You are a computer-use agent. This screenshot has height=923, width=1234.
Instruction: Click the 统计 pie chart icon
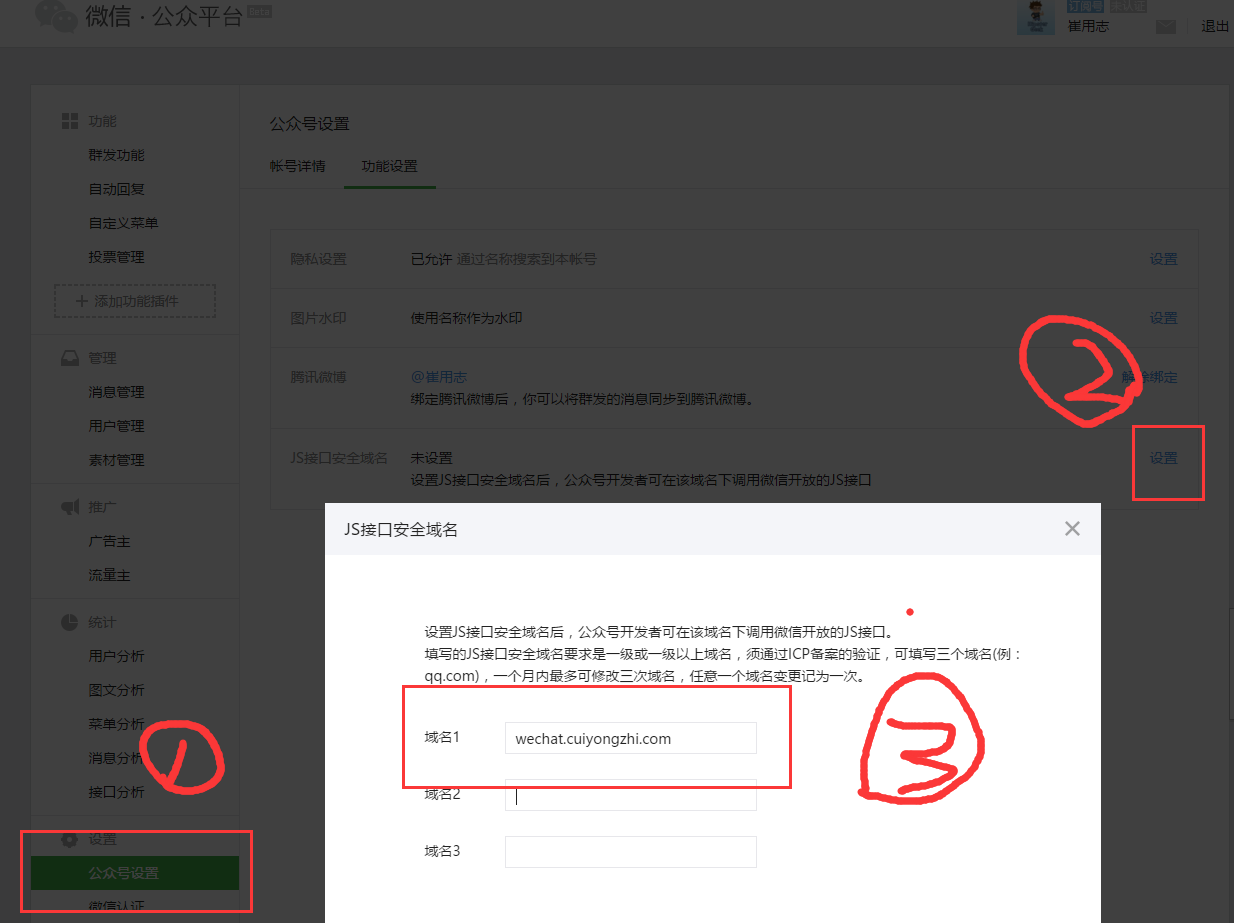click(70, 622)
